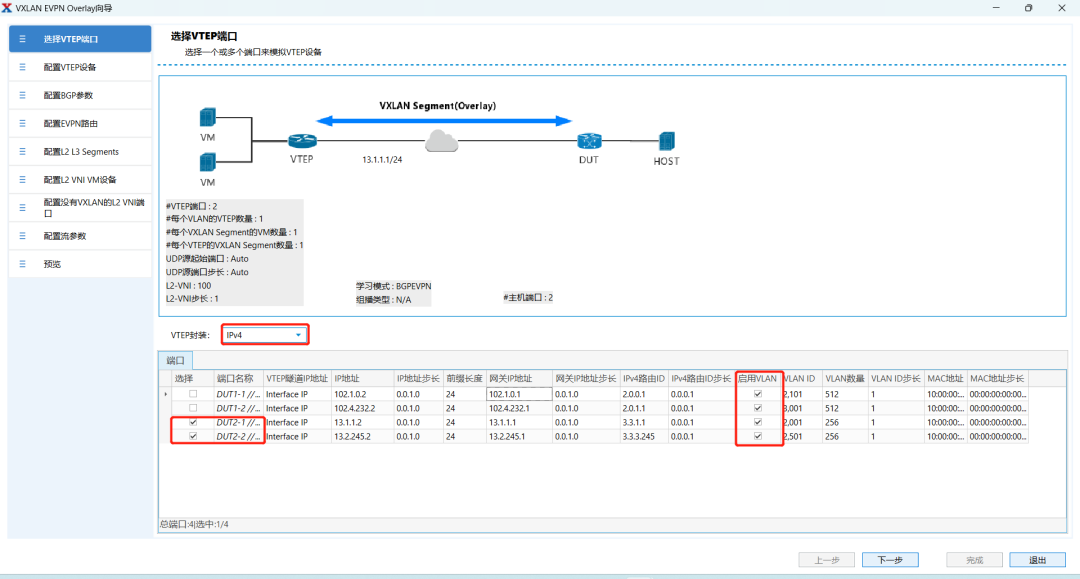Click the VTEP隧道IP地址 column header
The width and height of the screenshot is (1080, 579).
coord(298,379)
